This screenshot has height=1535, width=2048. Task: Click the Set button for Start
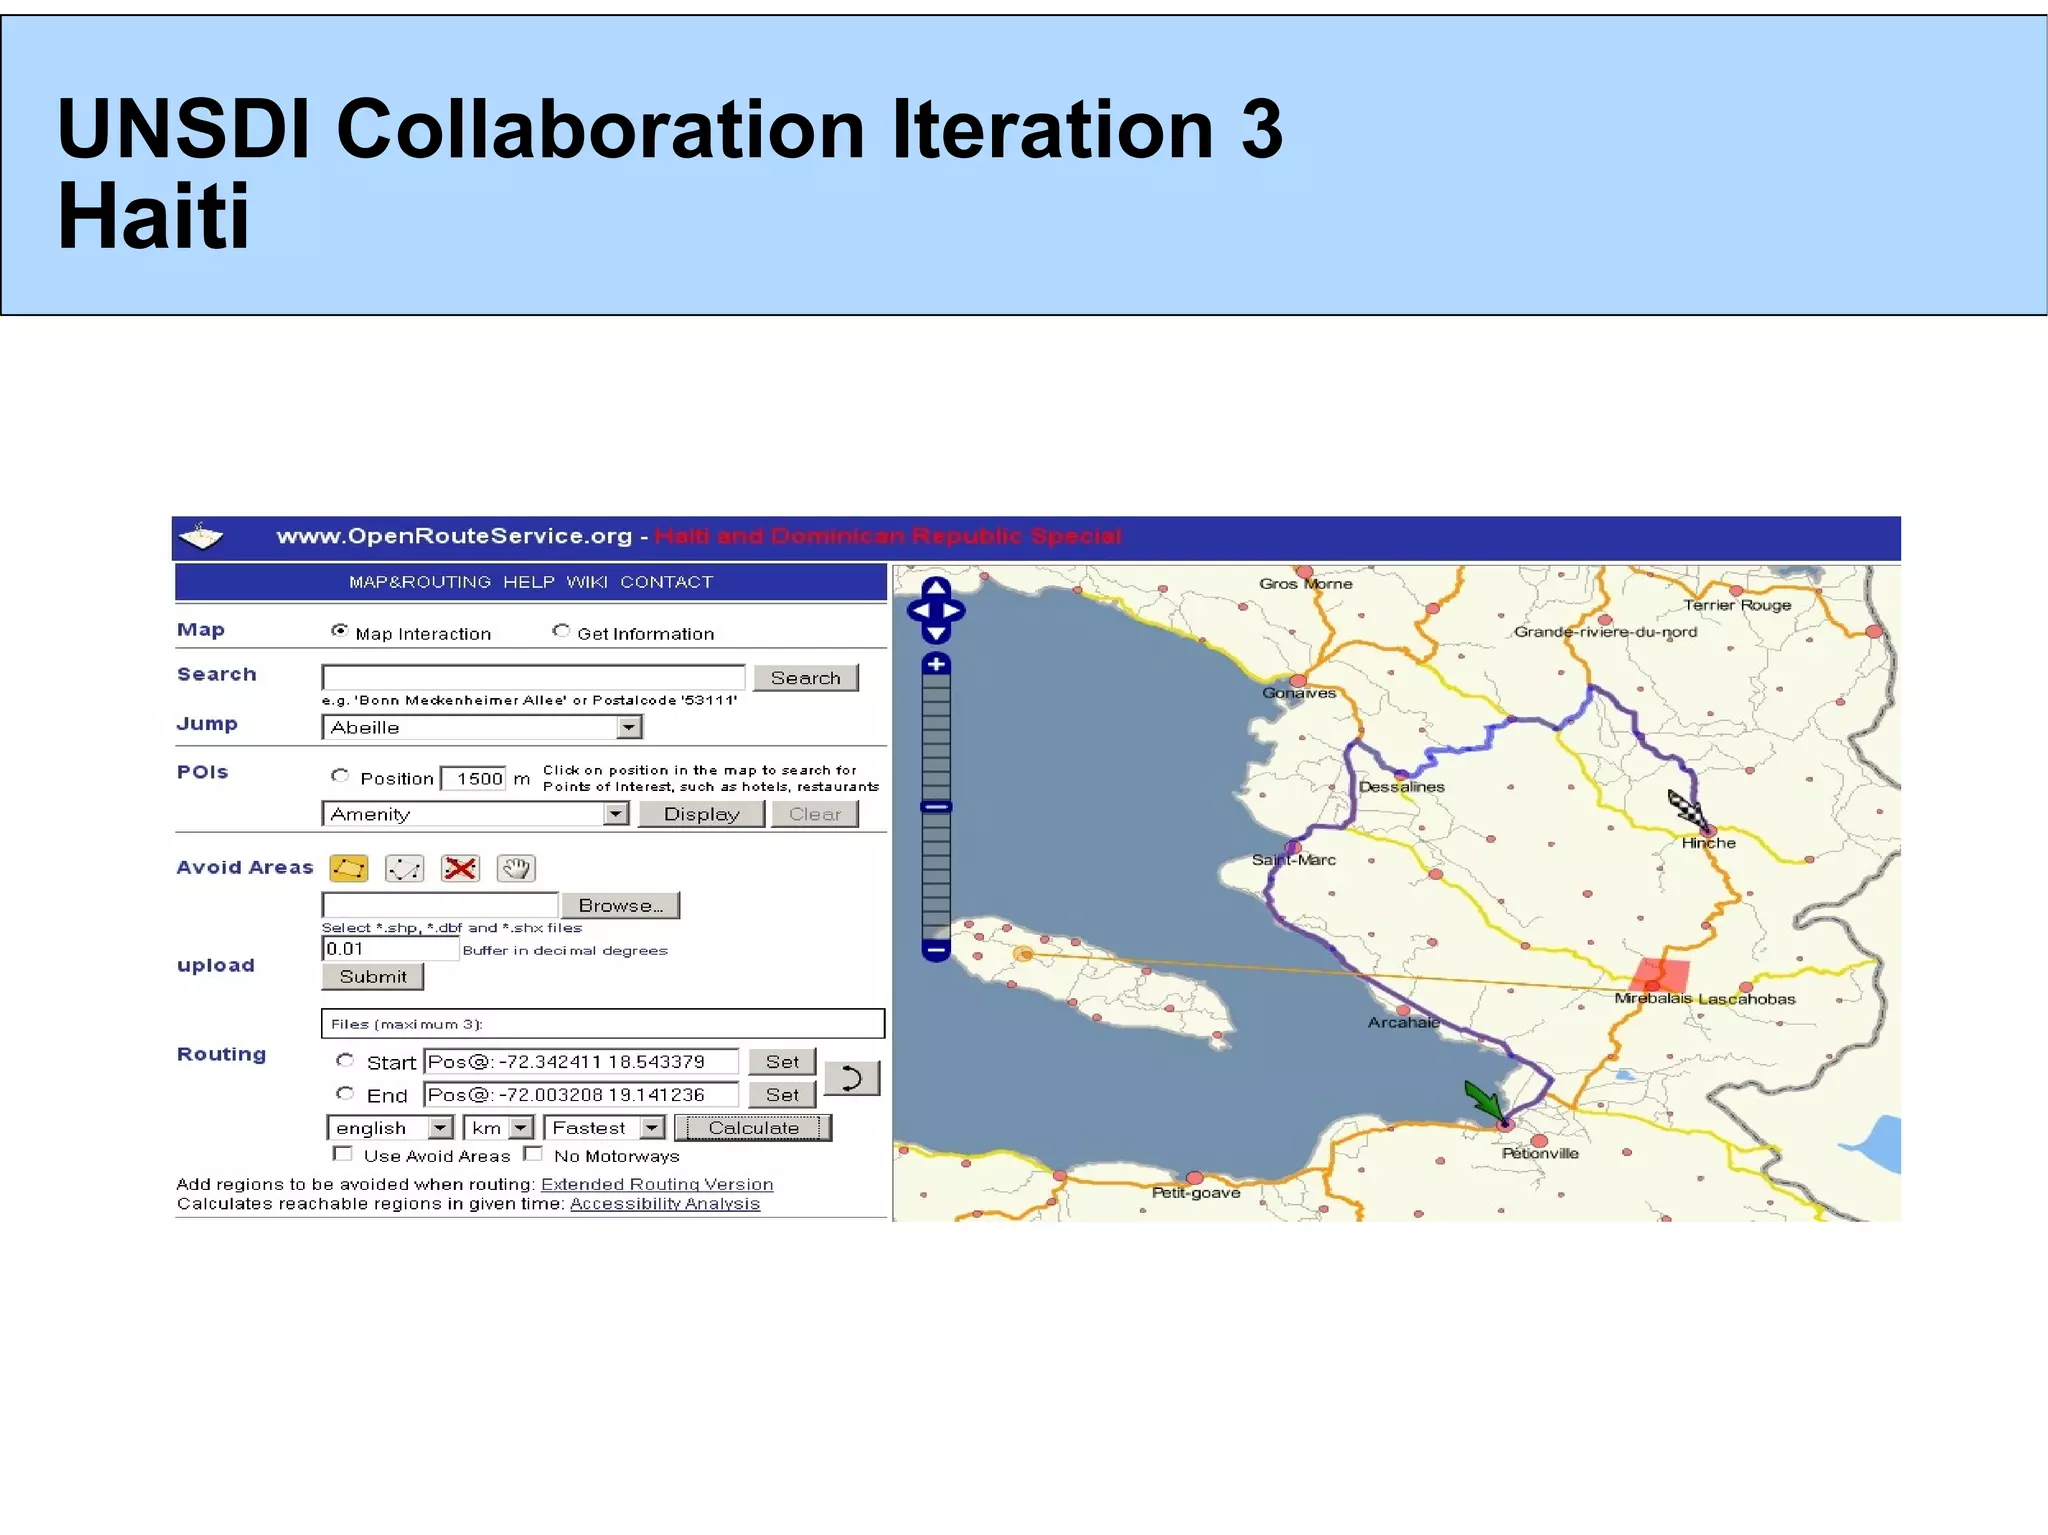pos(783,1062)
